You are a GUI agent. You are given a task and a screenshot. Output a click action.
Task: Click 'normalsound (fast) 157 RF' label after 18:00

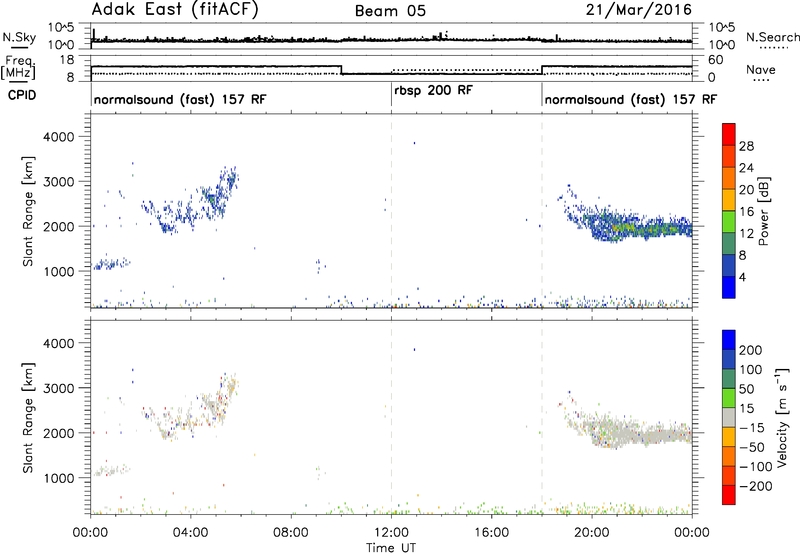[x=631, y=99]
